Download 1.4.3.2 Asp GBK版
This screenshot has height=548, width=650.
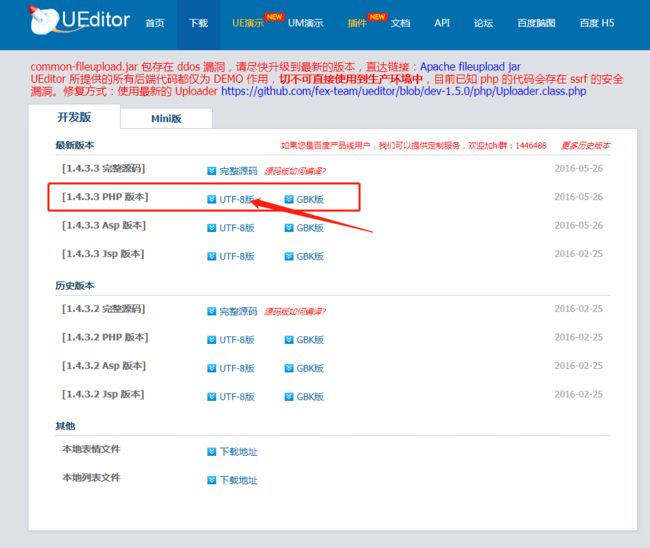(x=310, y=368)
